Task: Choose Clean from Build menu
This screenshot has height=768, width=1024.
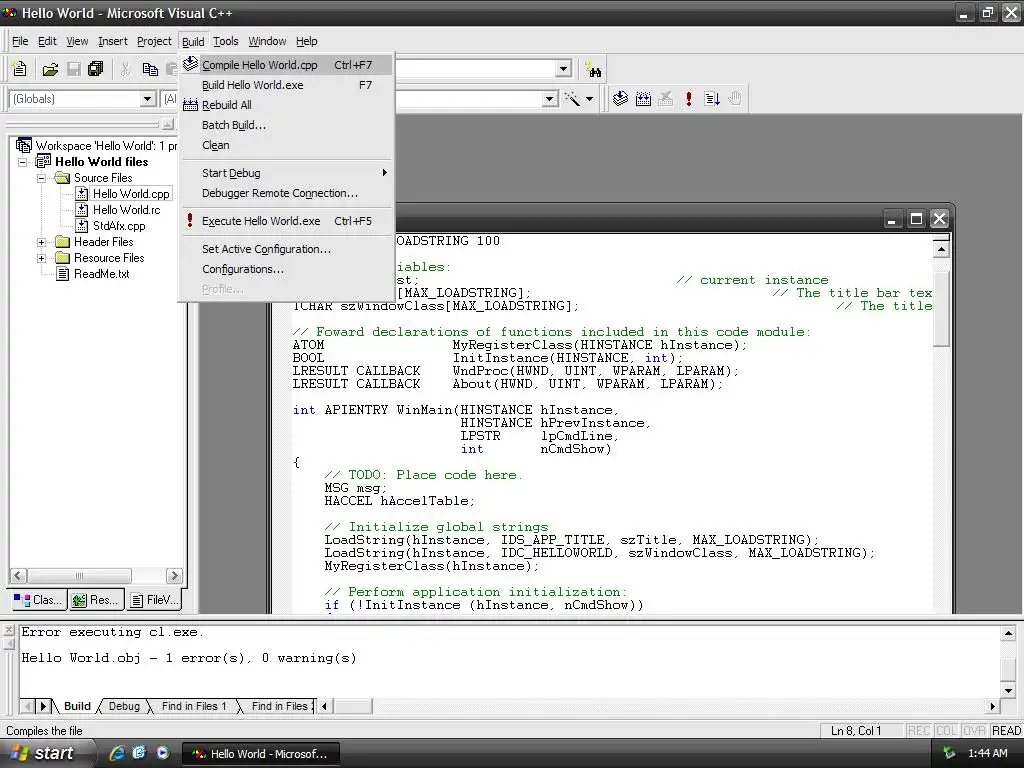Action: coord(286,145)
